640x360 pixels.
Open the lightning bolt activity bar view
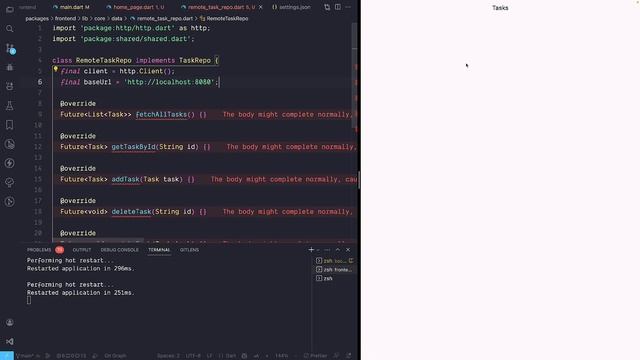(x=10, y=163)
